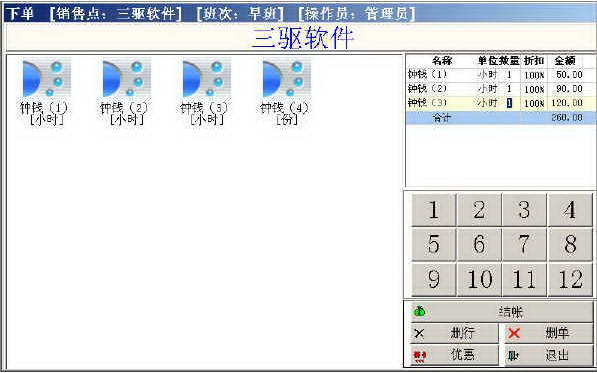Tap keypad button 5
The width and height of the screenshot is (597, 373).
434,244
